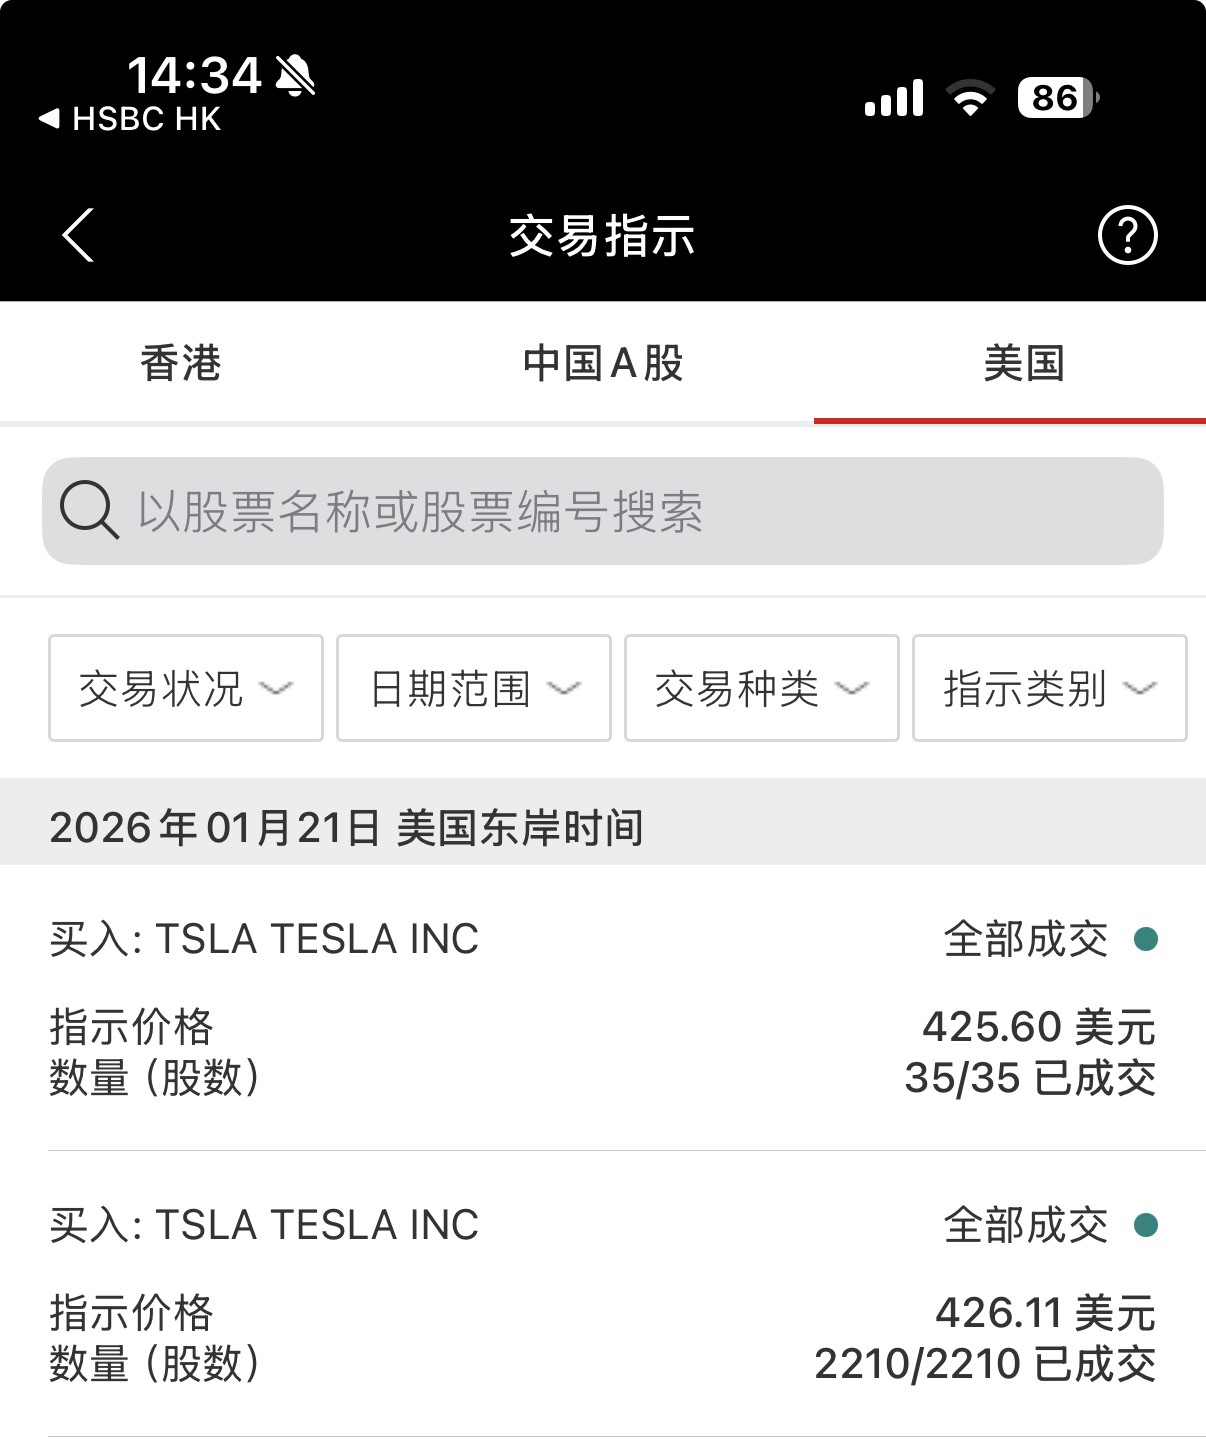Tap the back arrow icon
The image size is (1206, 1449).
78,236
